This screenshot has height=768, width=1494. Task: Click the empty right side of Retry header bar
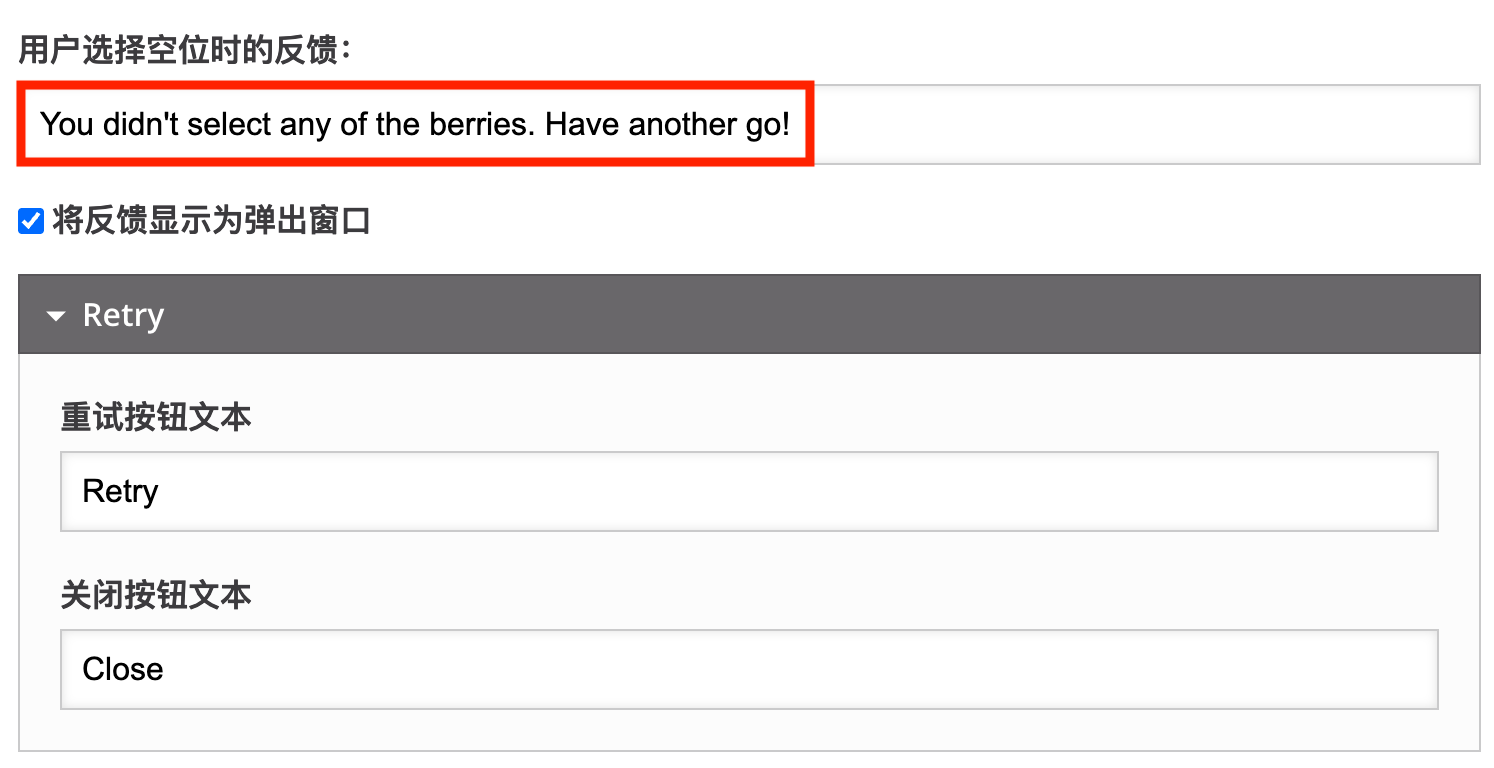(x=900, y=315)
